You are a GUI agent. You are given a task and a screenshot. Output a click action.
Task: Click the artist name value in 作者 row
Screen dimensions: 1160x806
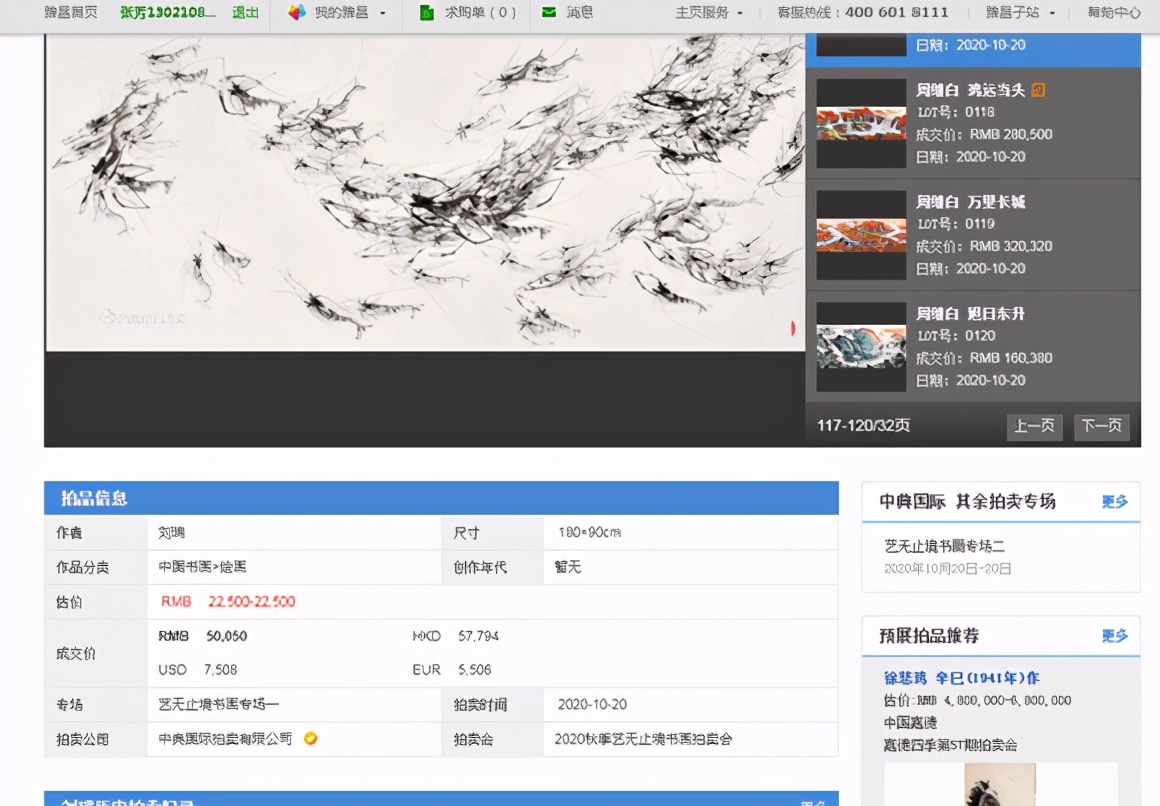[x=172, y=532]
